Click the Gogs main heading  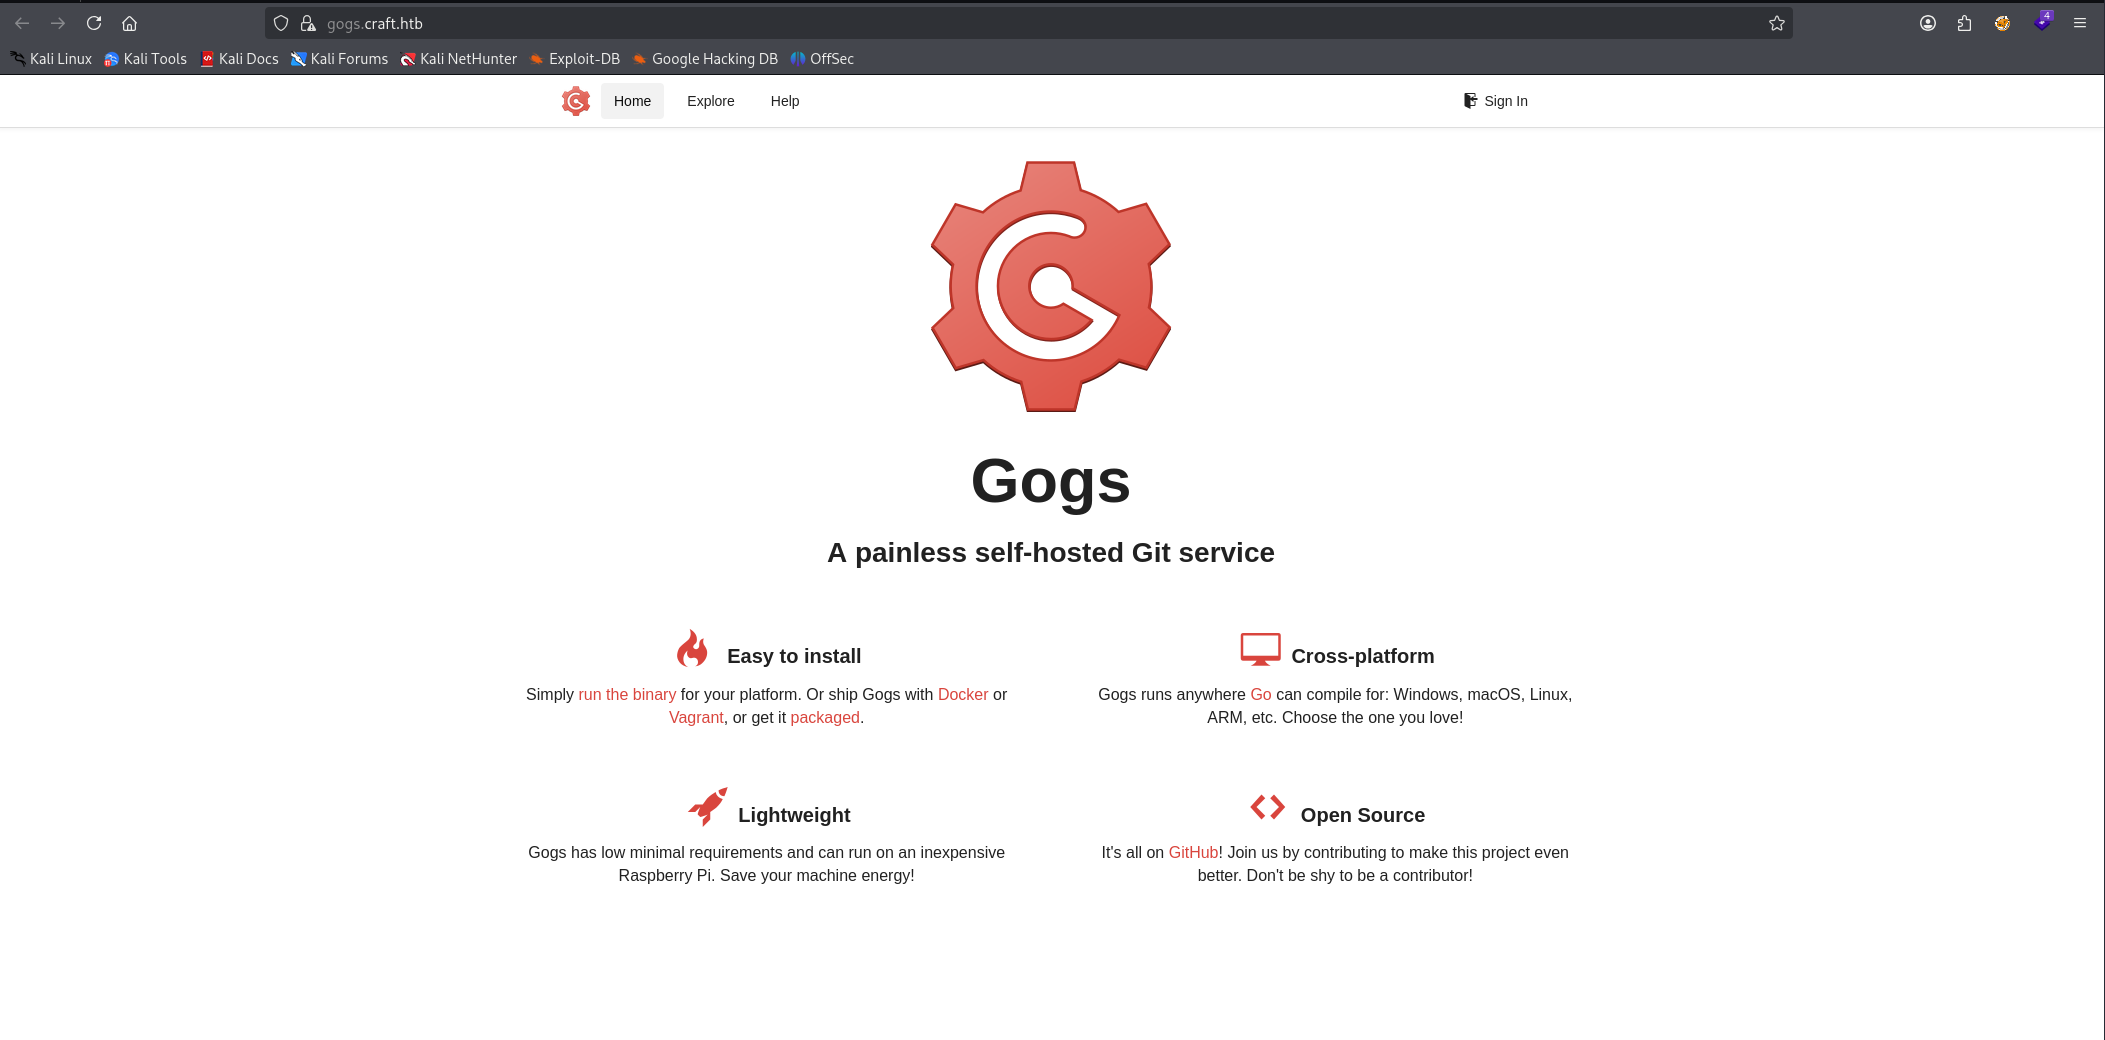click(x=1051, y=481)
